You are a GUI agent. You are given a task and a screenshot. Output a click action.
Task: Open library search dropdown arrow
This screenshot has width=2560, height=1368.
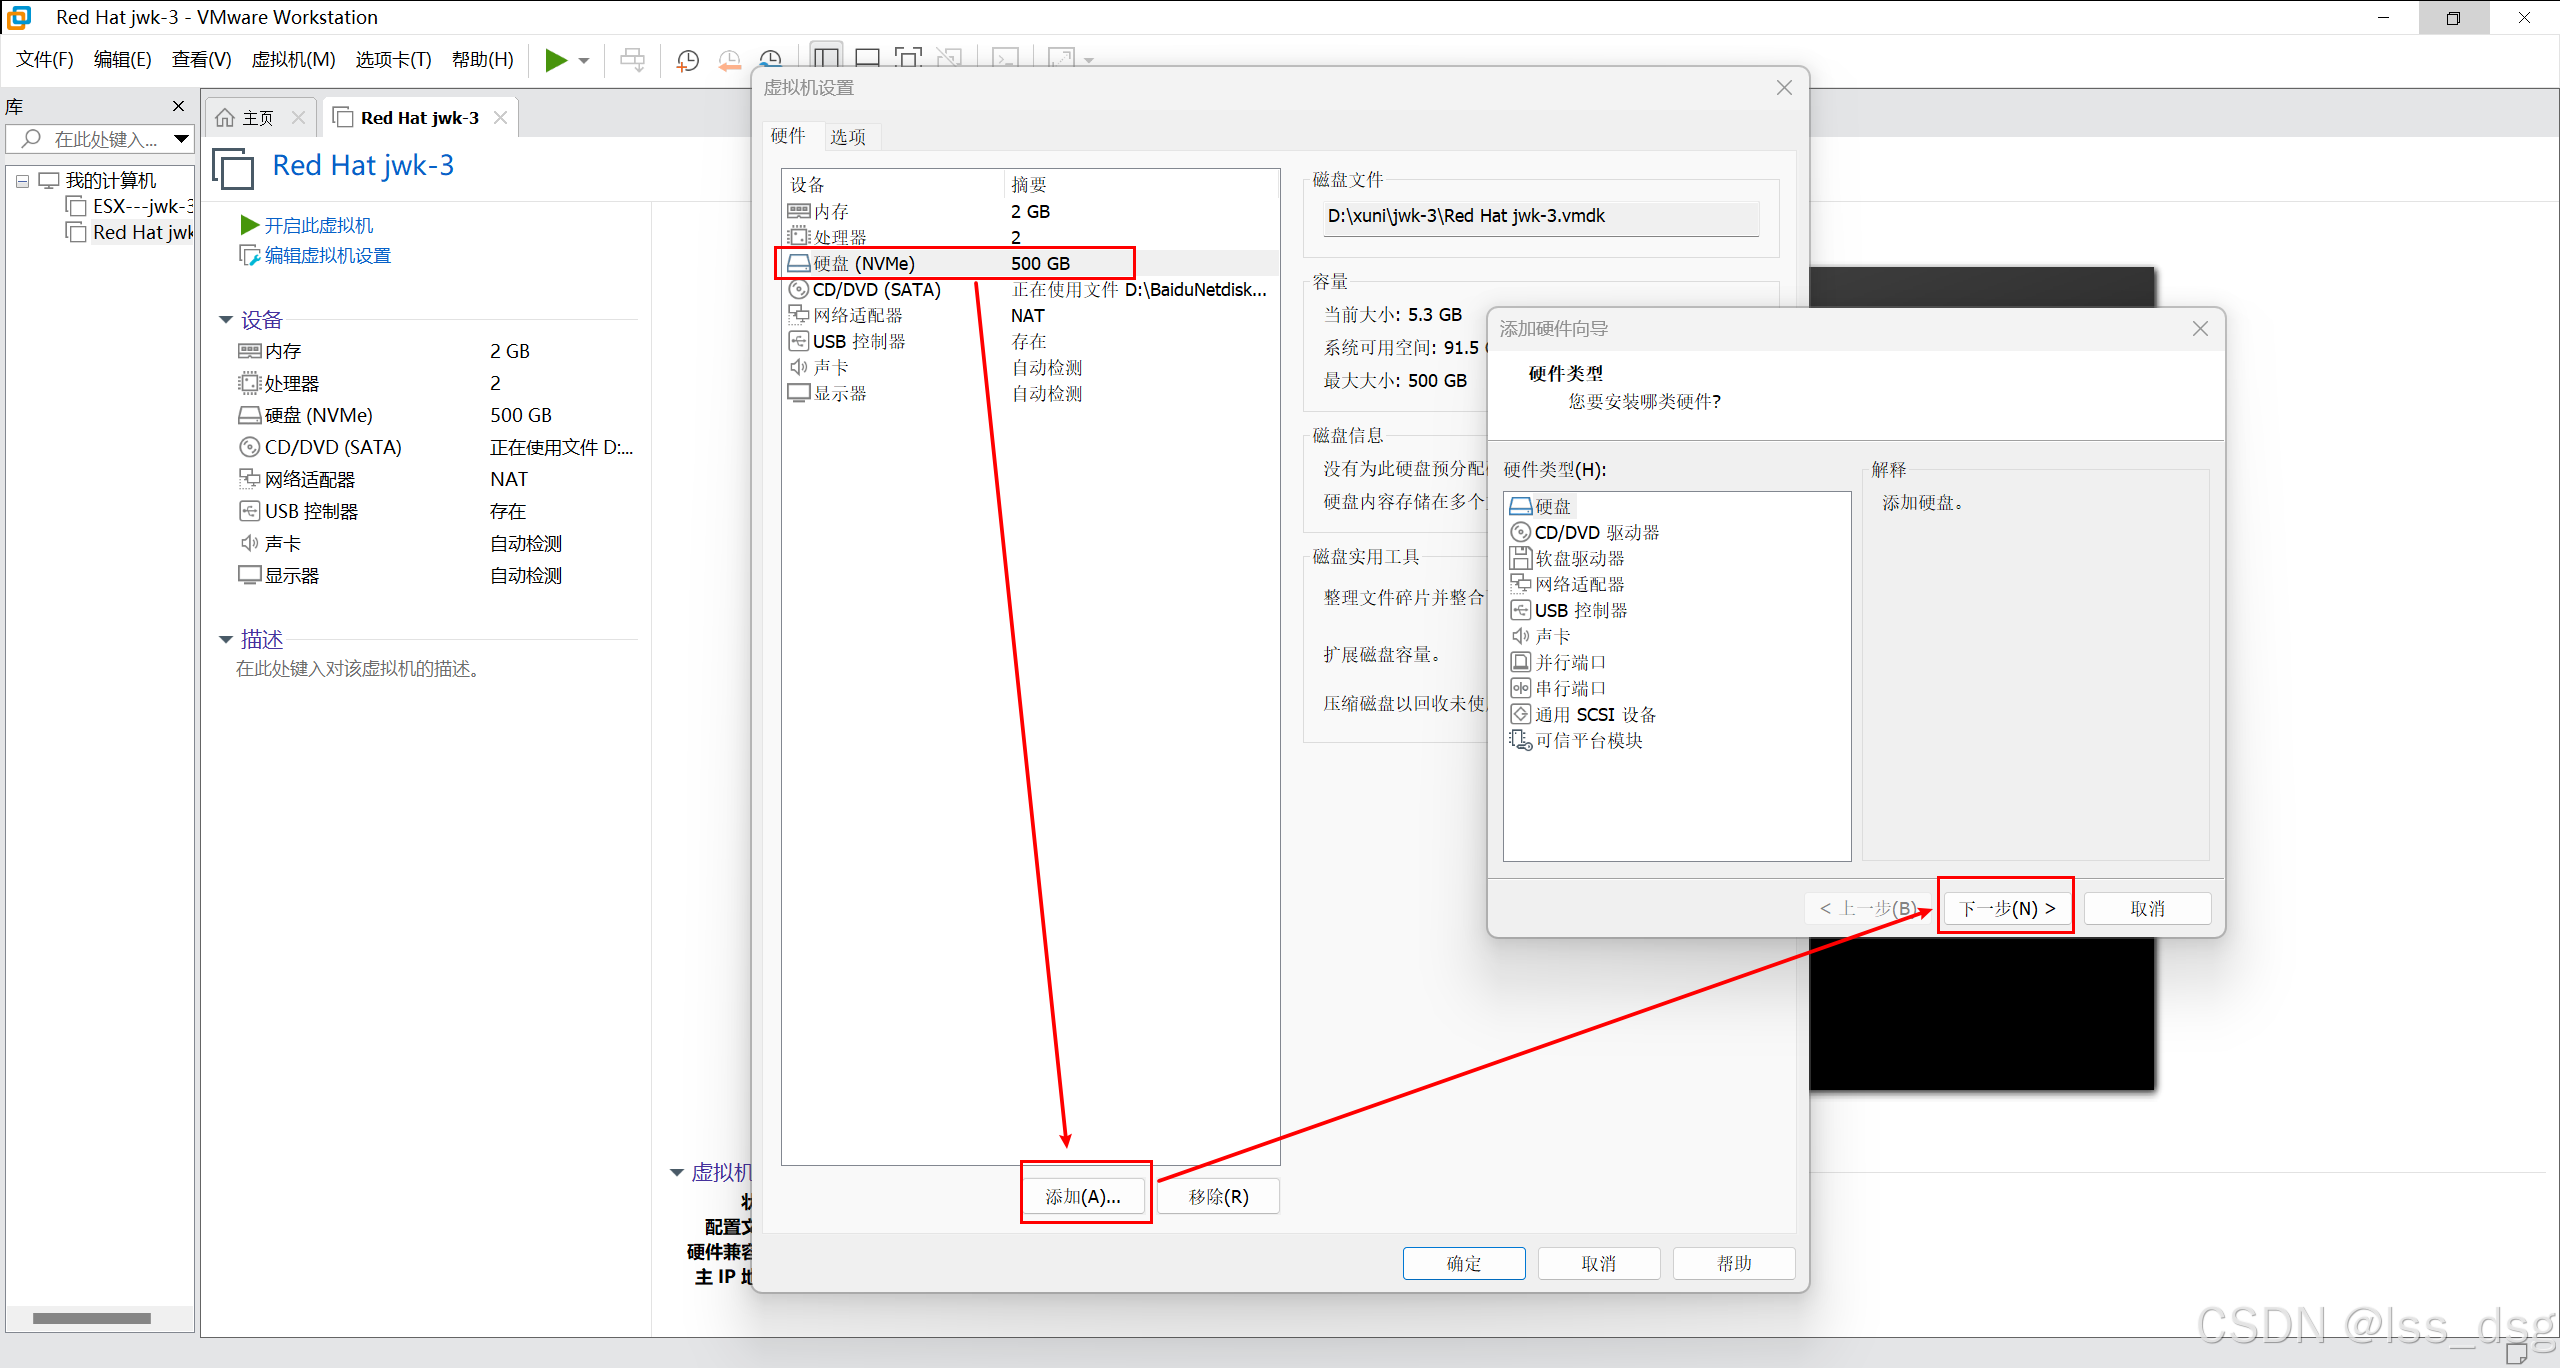181,139
